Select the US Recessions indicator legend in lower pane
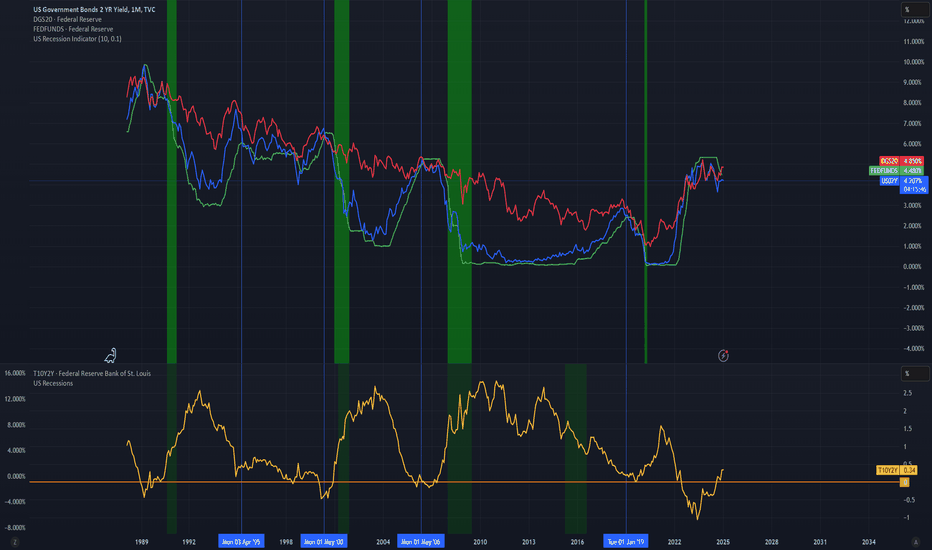The height and width of the screenshot is (550, 932). point(53,384)
